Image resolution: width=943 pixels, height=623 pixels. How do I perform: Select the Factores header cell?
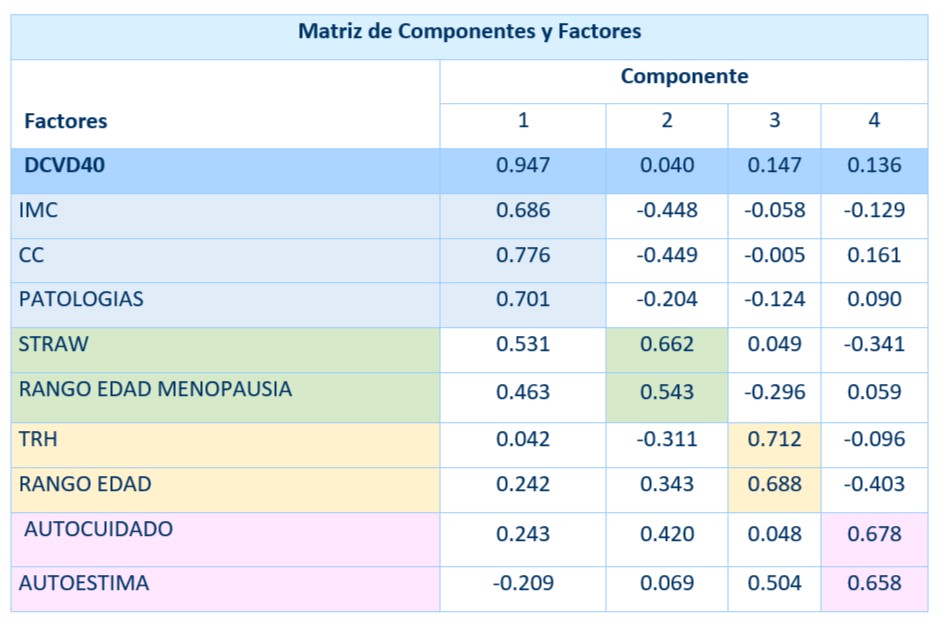click(66, 121)
